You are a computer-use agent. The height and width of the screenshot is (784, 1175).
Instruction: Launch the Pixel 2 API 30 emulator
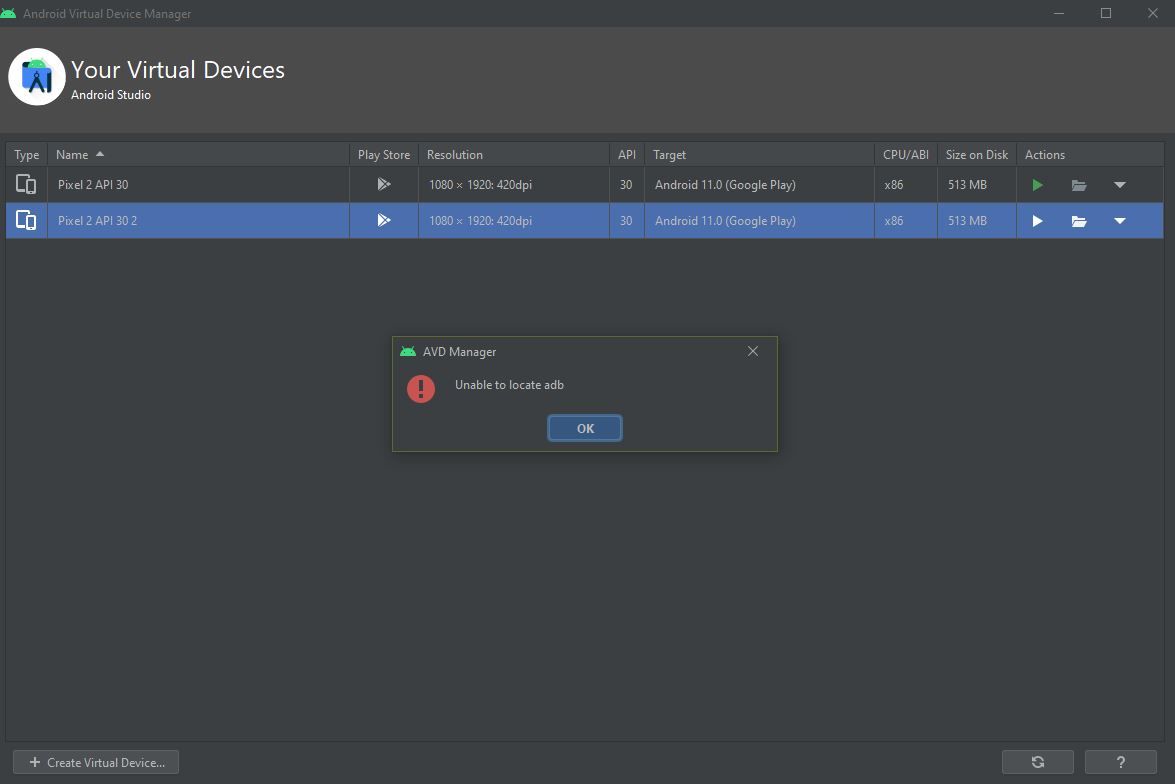point(1037,185)
